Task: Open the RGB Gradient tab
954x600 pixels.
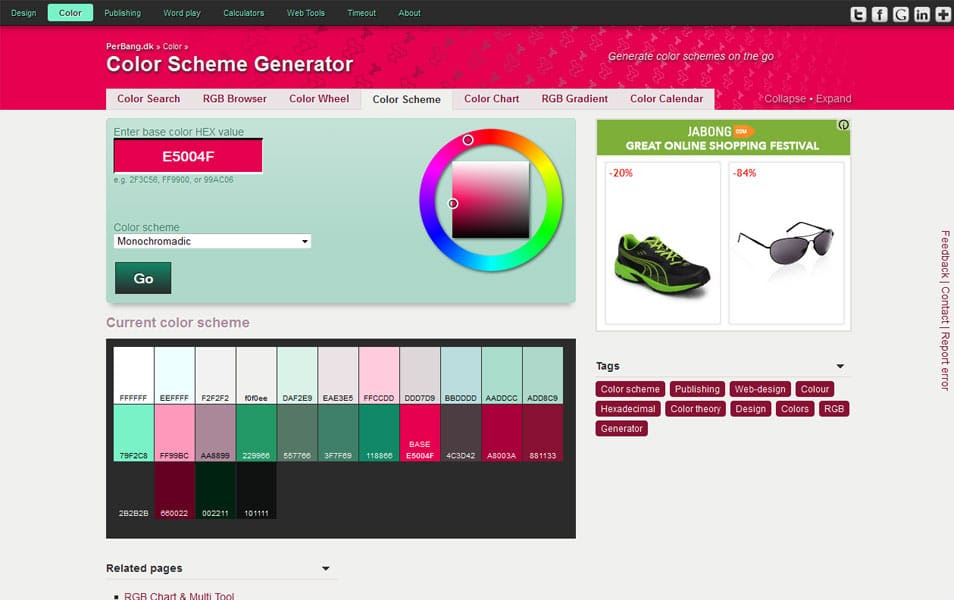Action: [x=574, y=99]
